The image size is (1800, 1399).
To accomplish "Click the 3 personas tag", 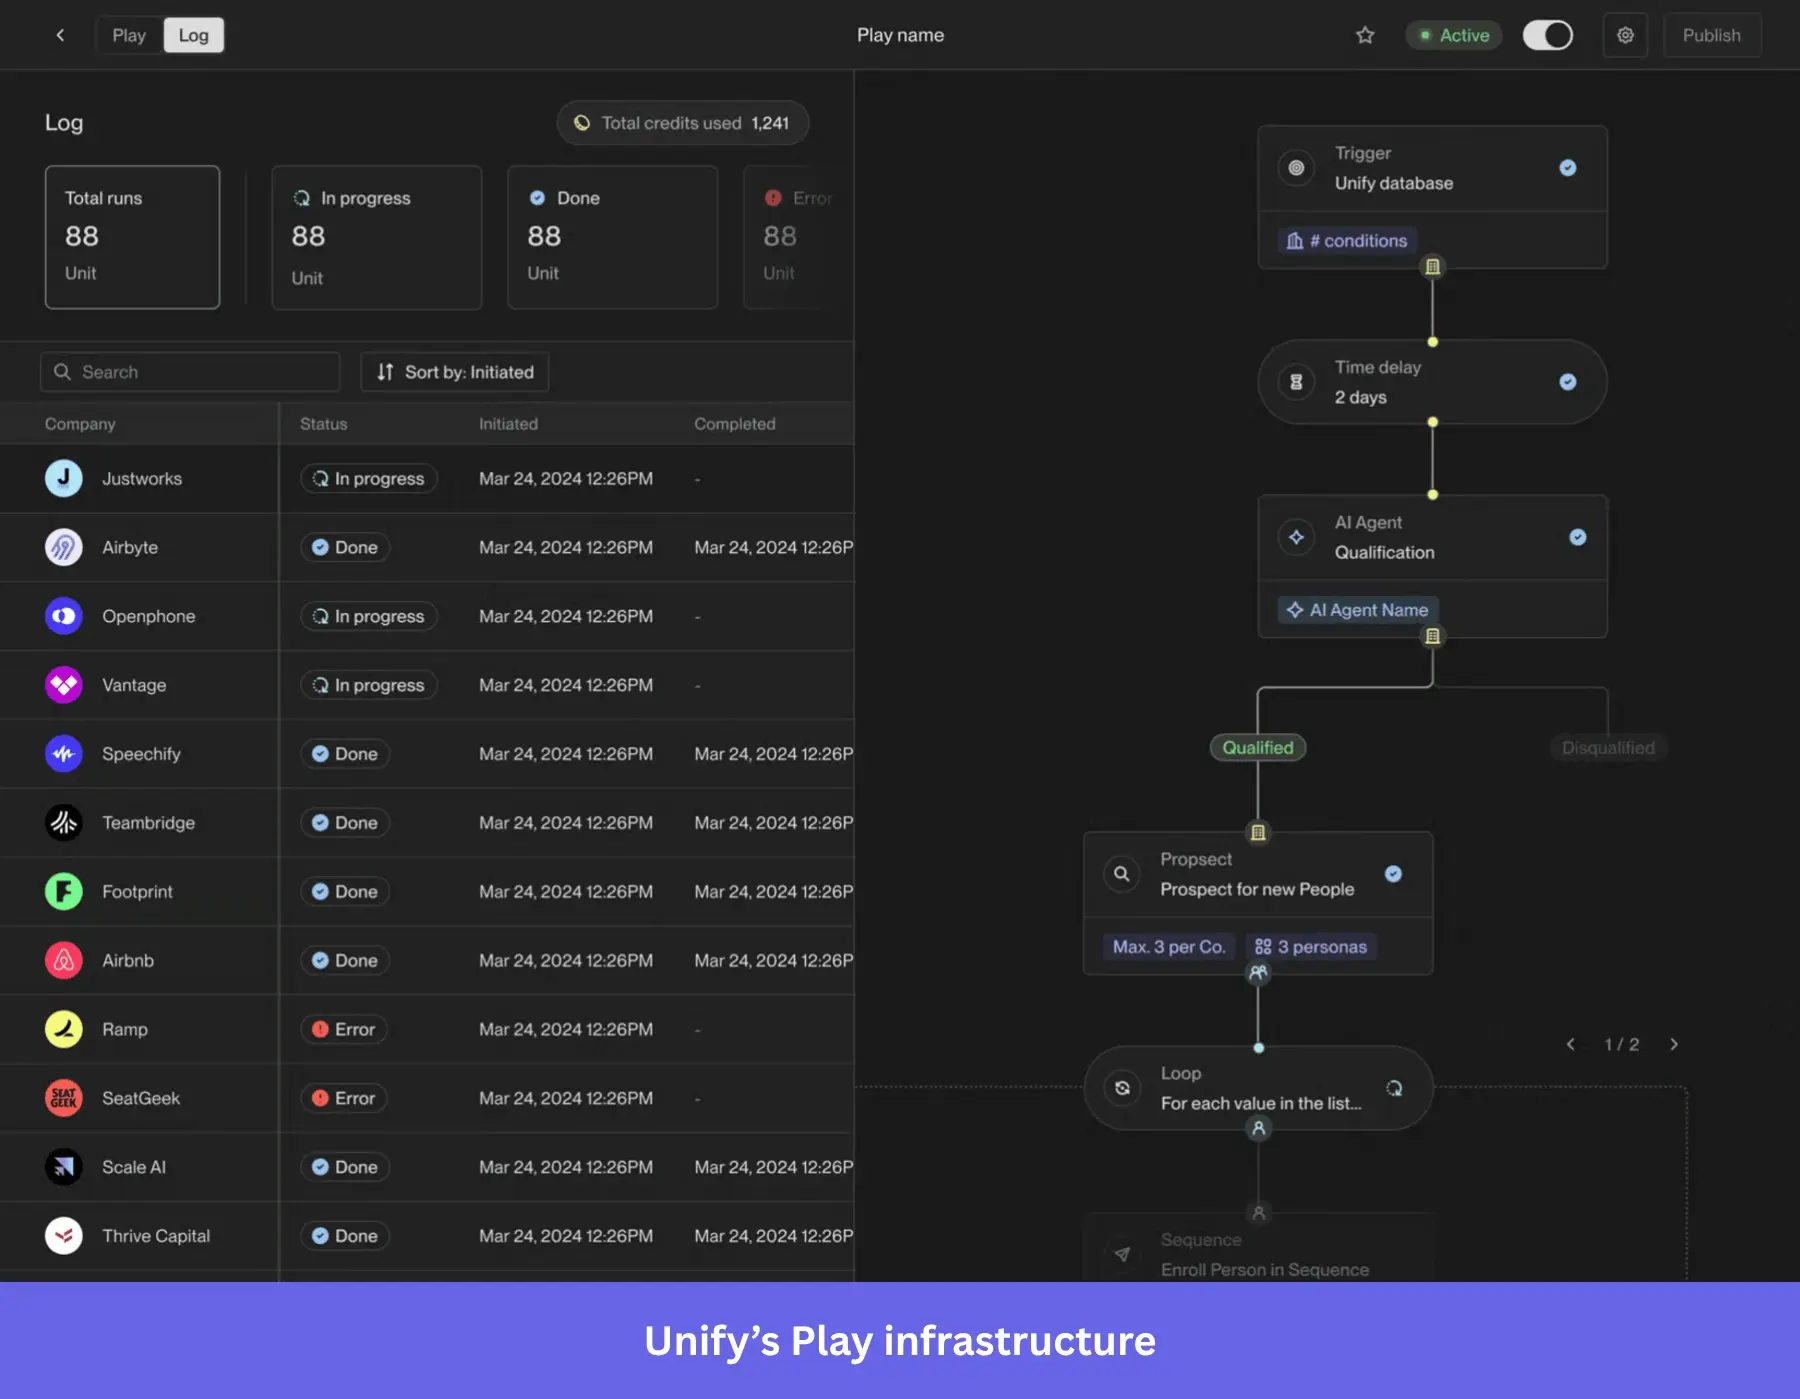I will click(1311, 947).
